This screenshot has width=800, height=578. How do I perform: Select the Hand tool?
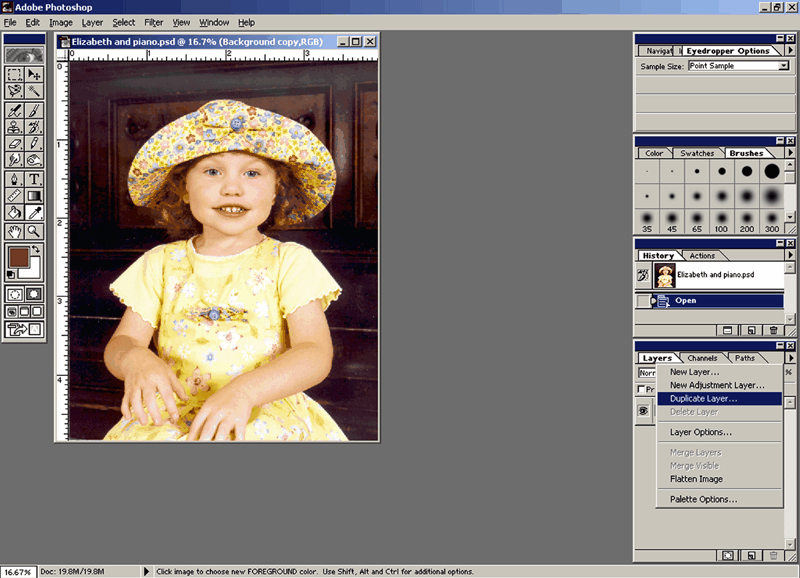15,231
